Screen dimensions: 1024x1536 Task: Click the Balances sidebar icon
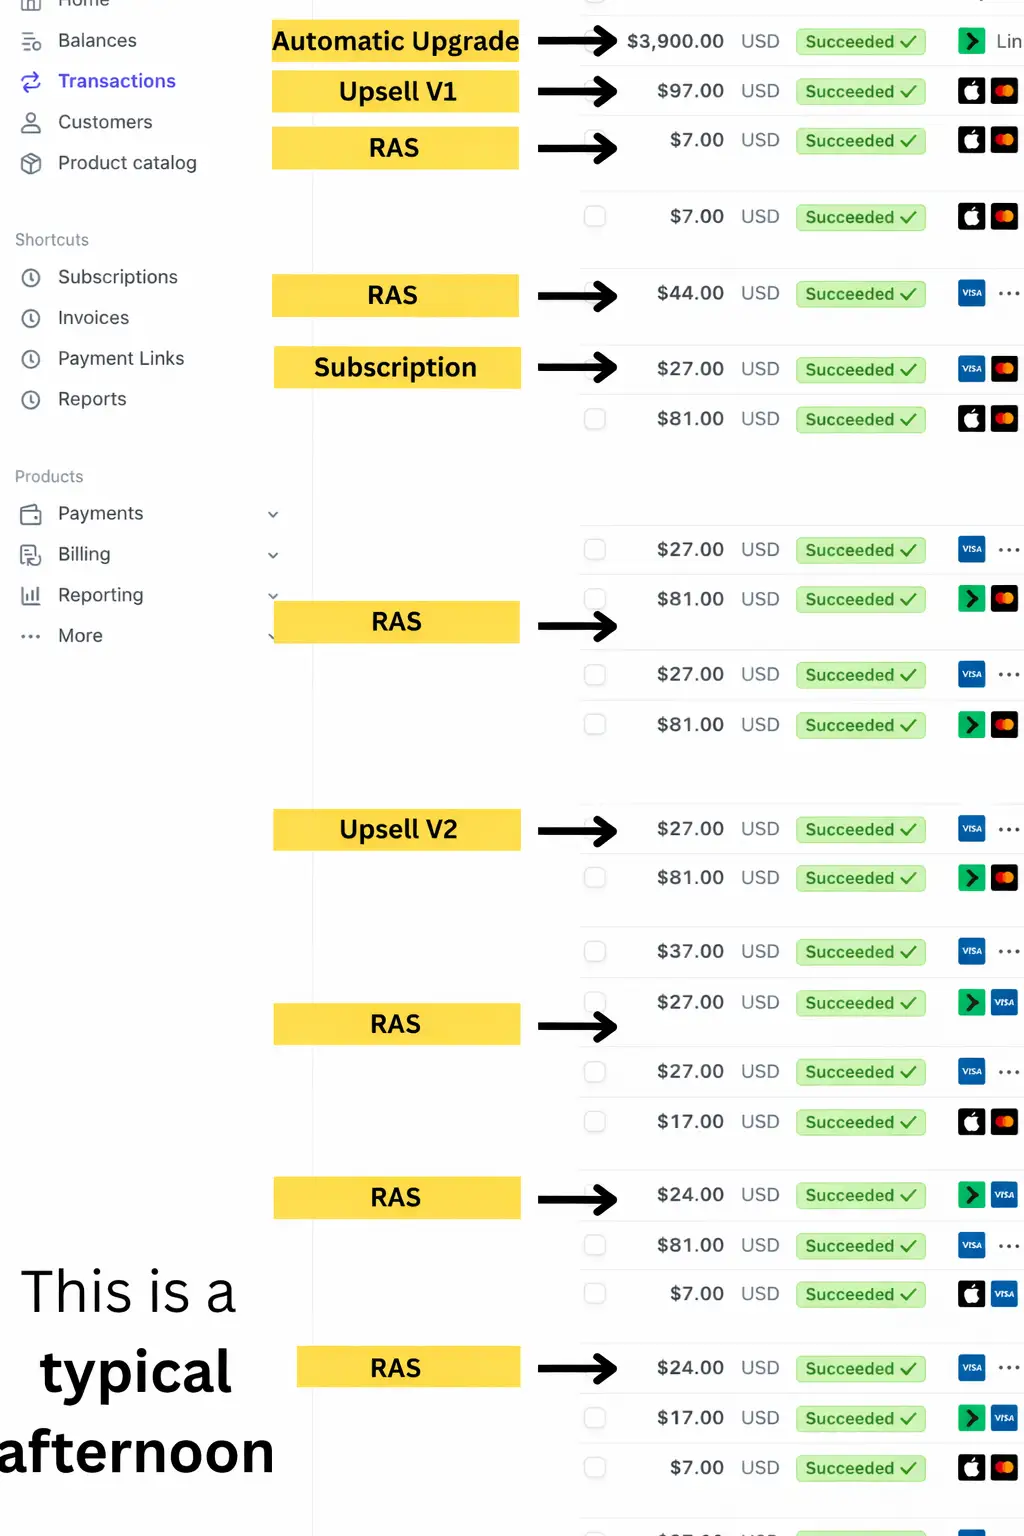31,41
